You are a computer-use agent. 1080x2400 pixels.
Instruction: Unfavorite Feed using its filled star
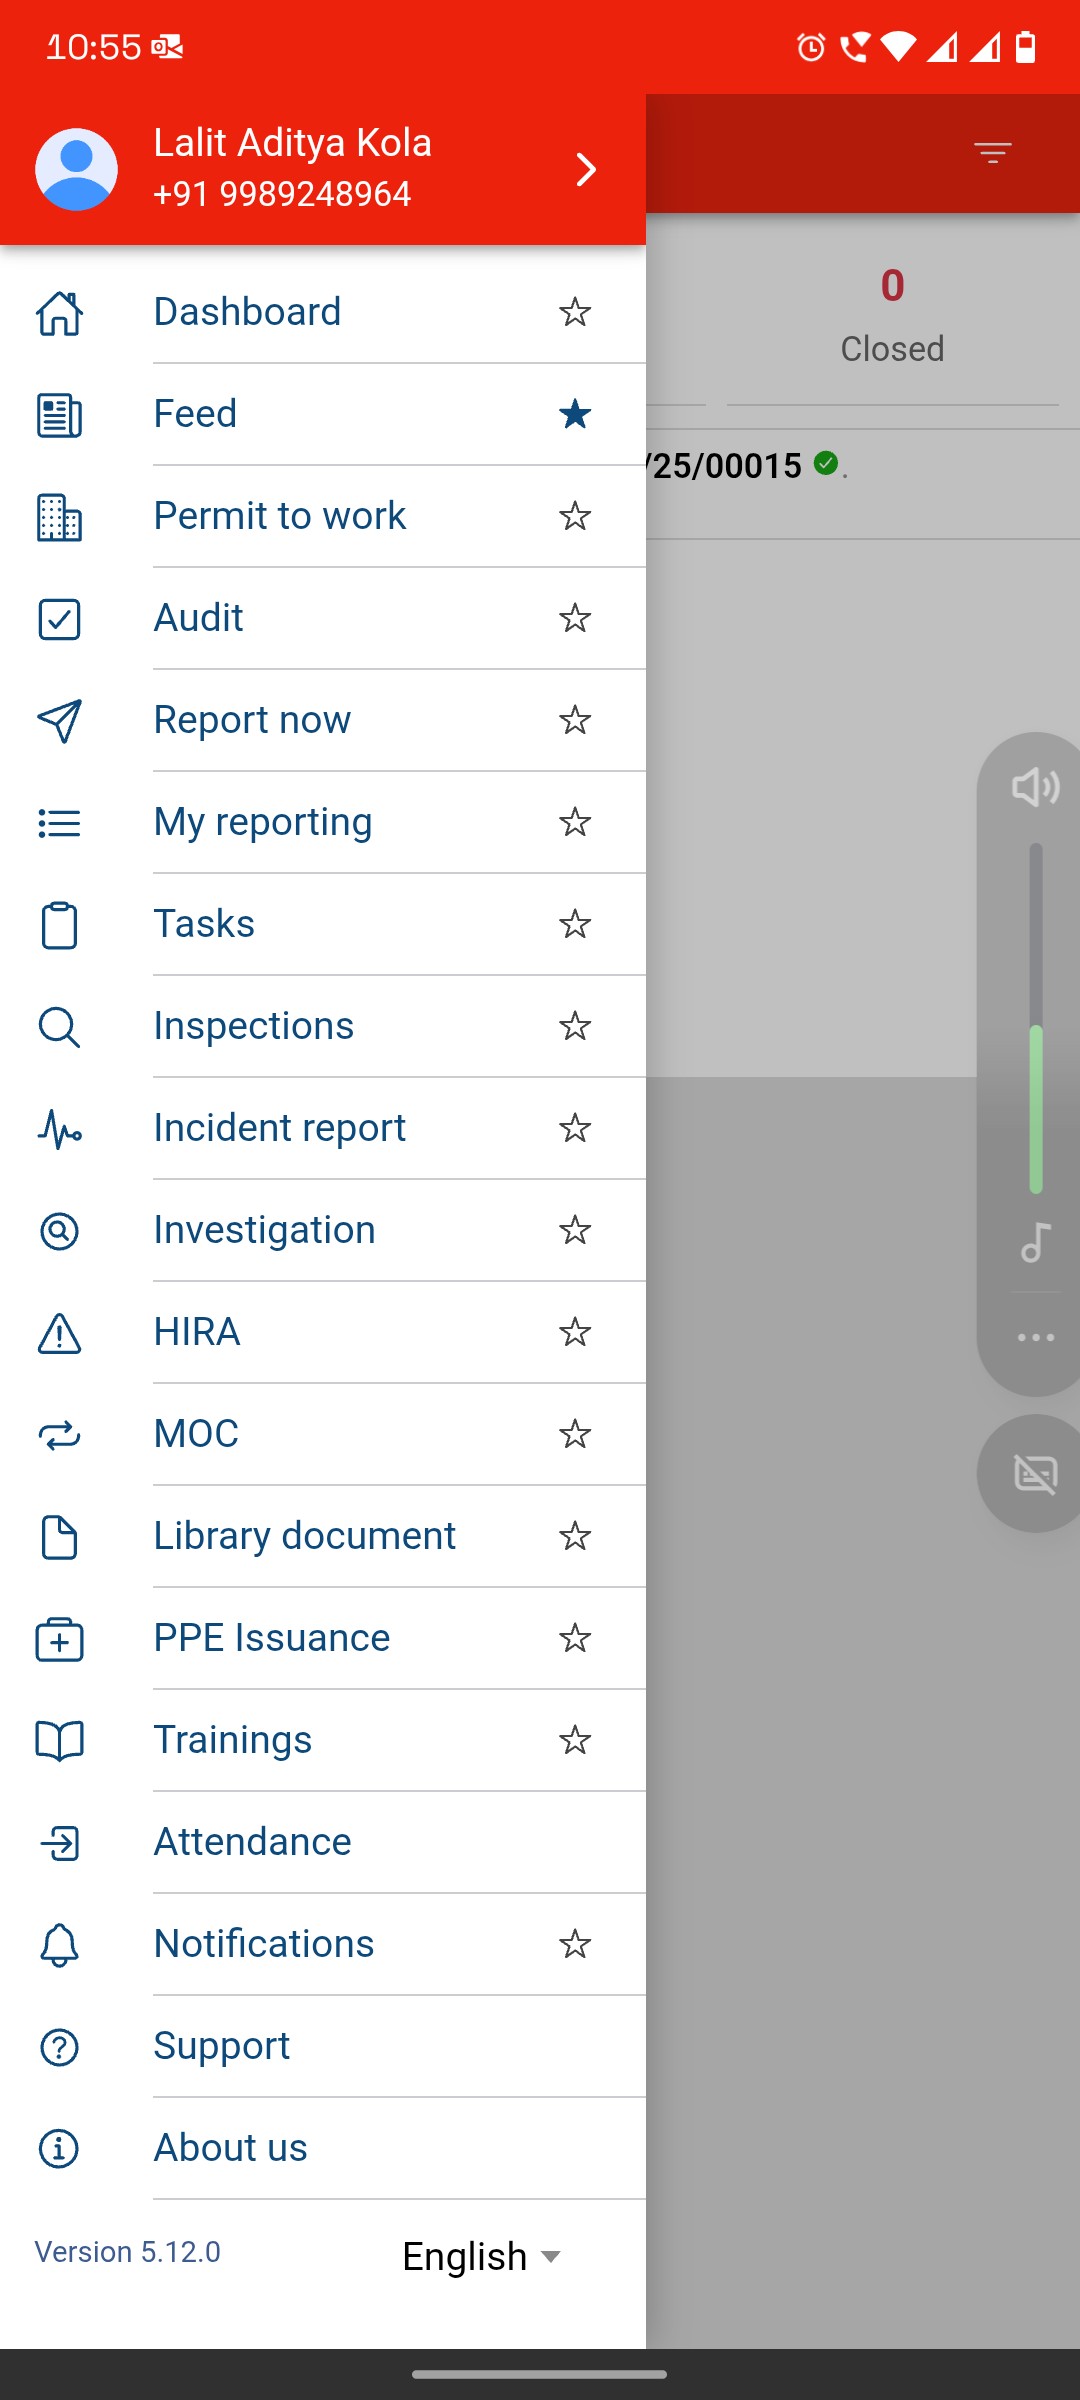coord(575,414)
